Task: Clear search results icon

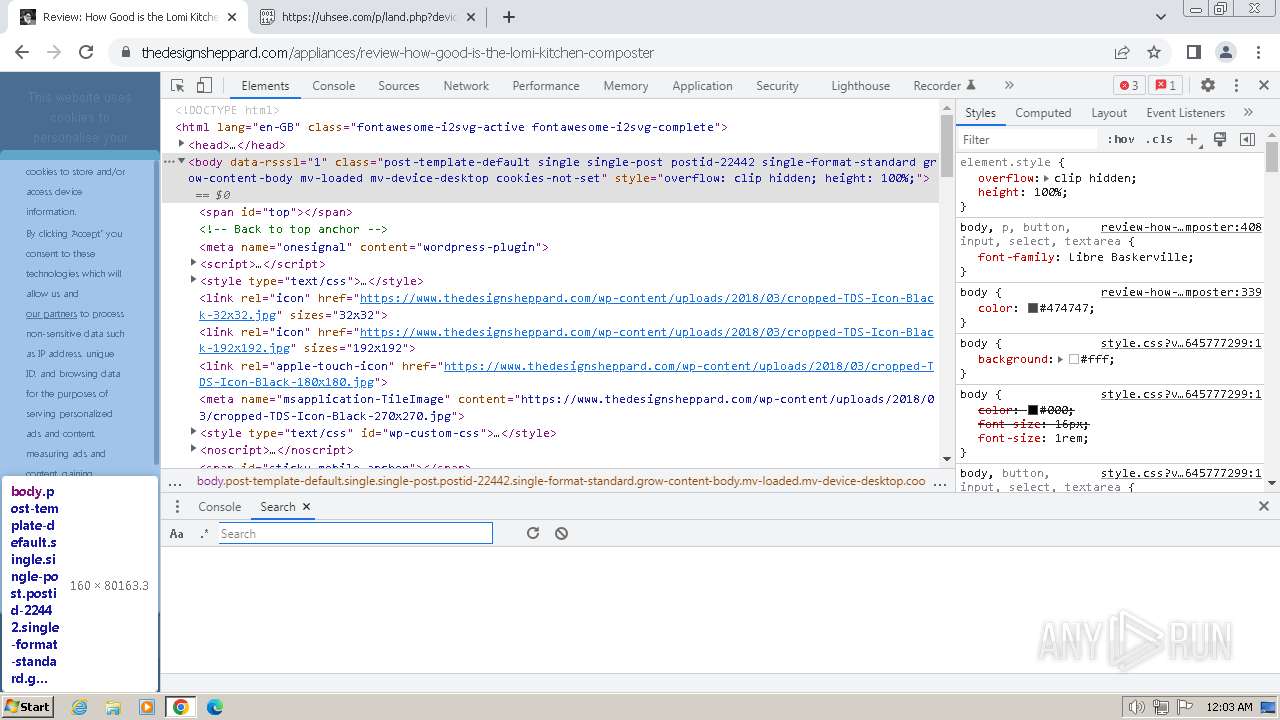Action: tap(562, 534)
